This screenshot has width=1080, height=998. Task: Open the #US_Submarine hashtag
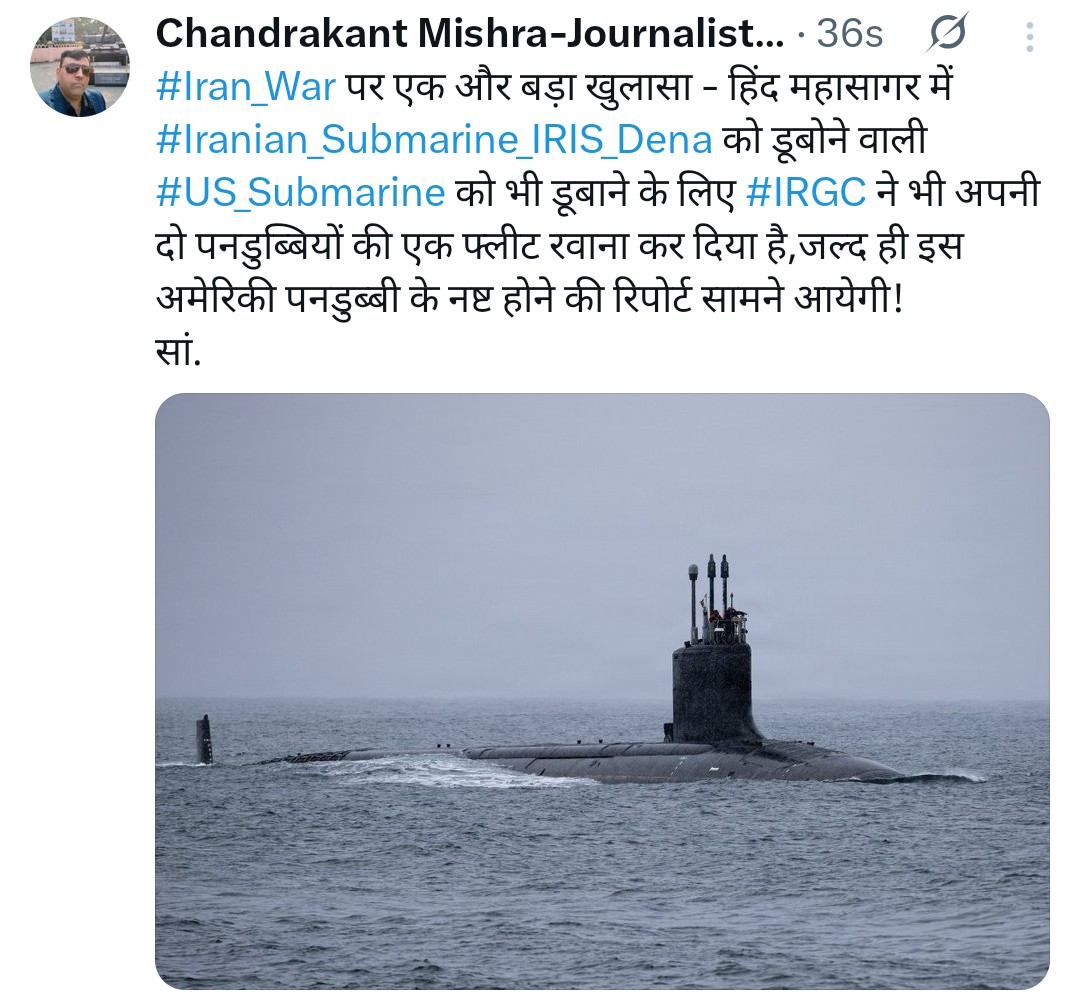[300, 192]
